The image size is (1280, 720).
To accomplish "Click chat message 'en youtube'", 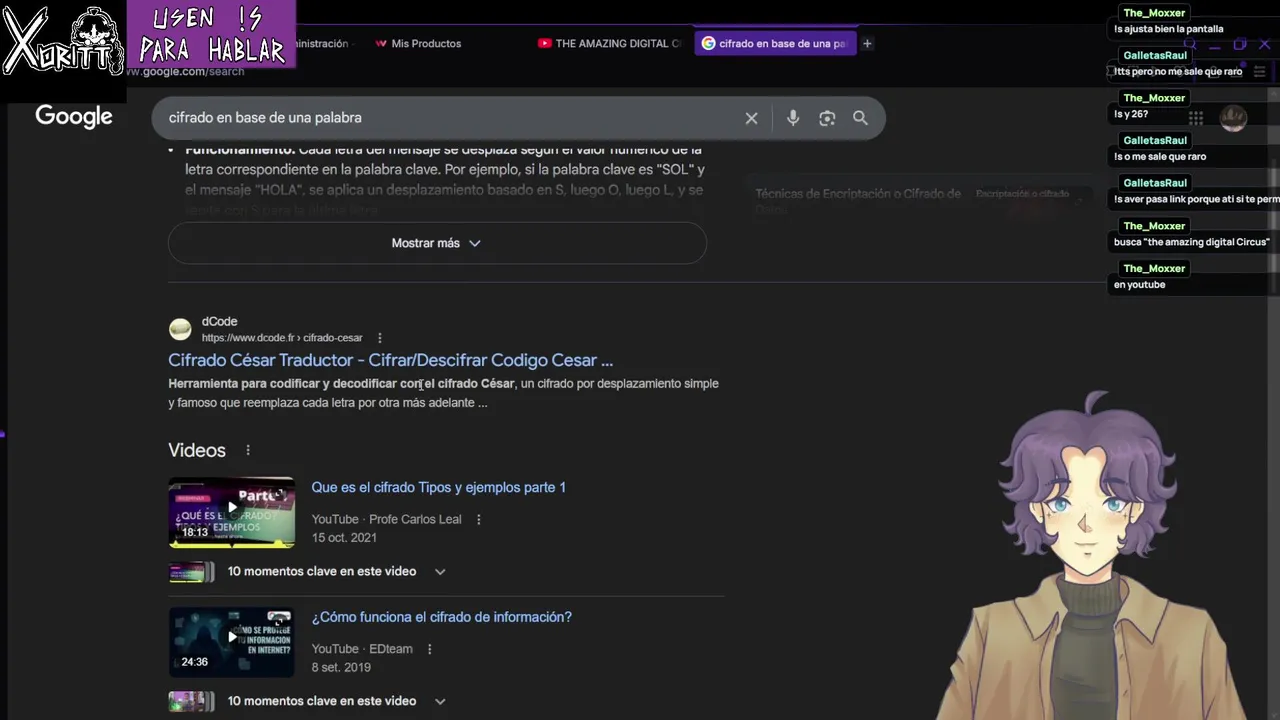I will coord(1139,284).
